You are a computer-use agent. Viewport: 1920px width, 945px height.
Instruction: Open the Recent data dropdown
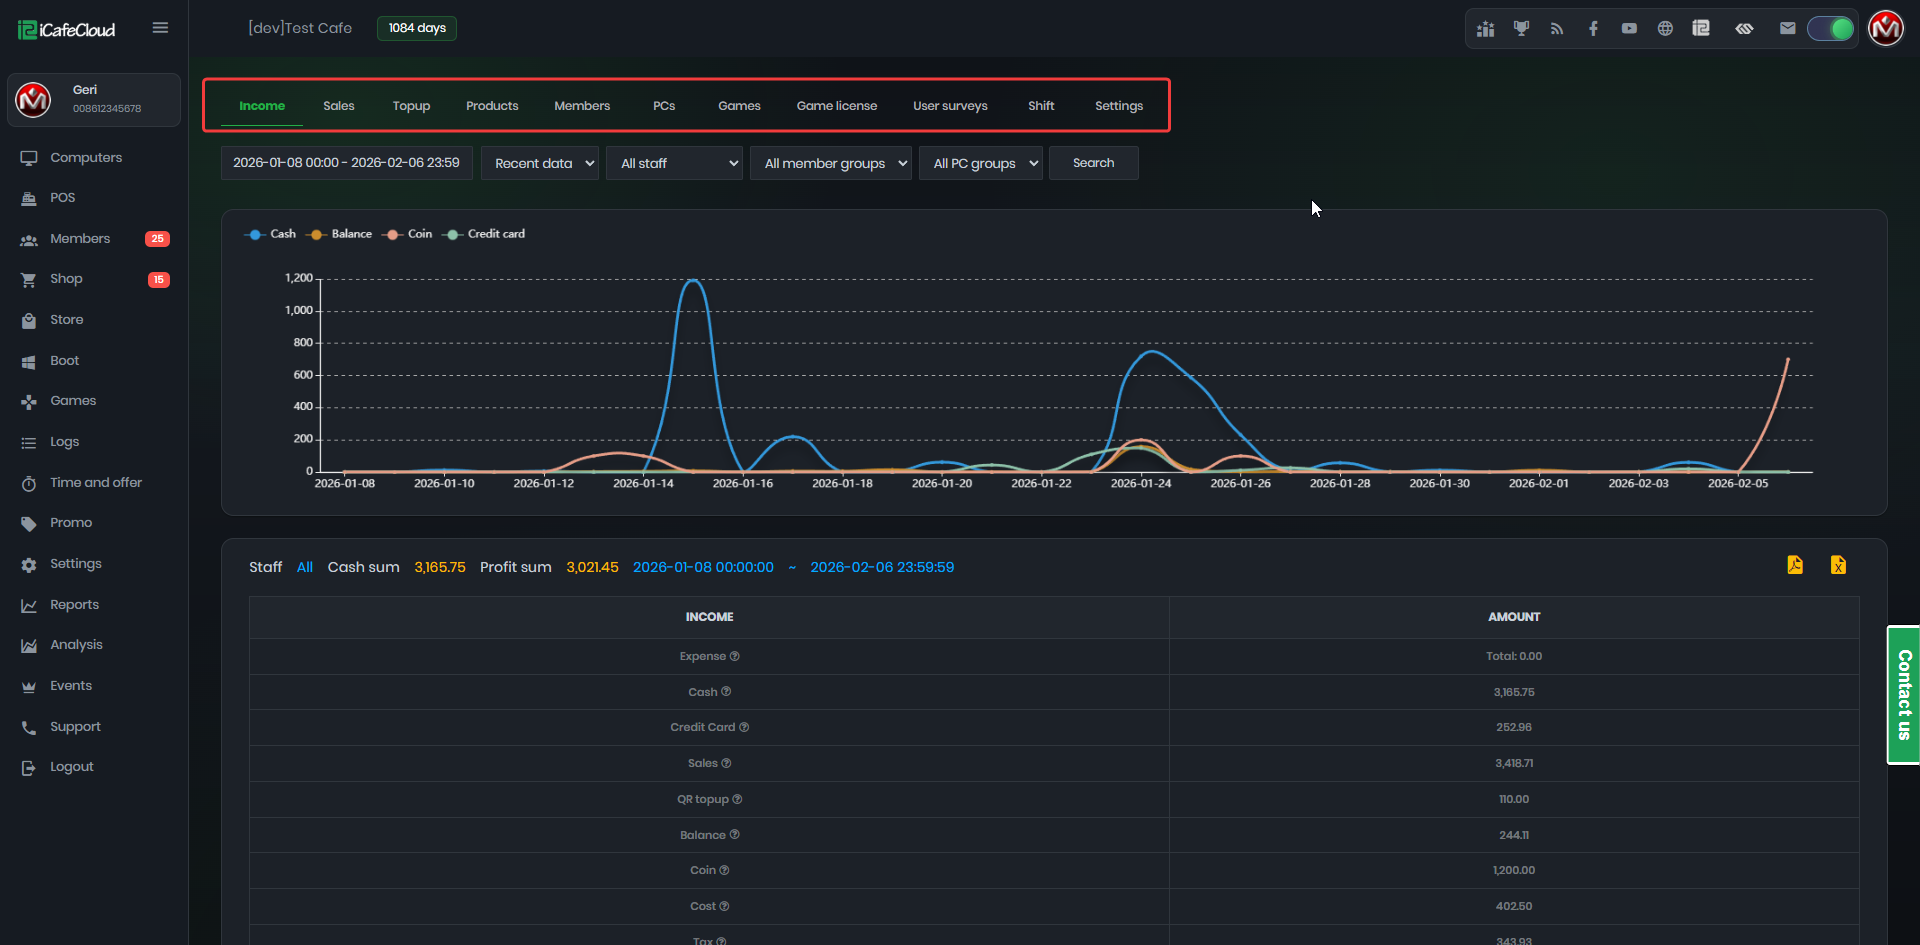click(540, 163)
